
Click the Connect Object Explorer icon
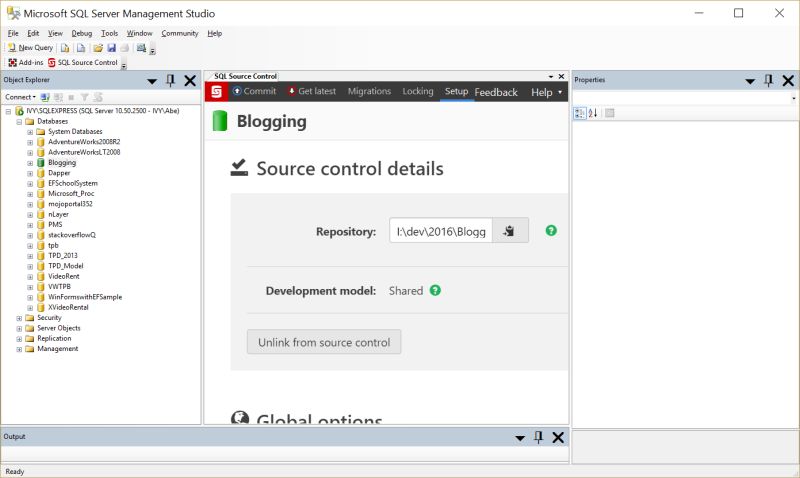(45, 97)
